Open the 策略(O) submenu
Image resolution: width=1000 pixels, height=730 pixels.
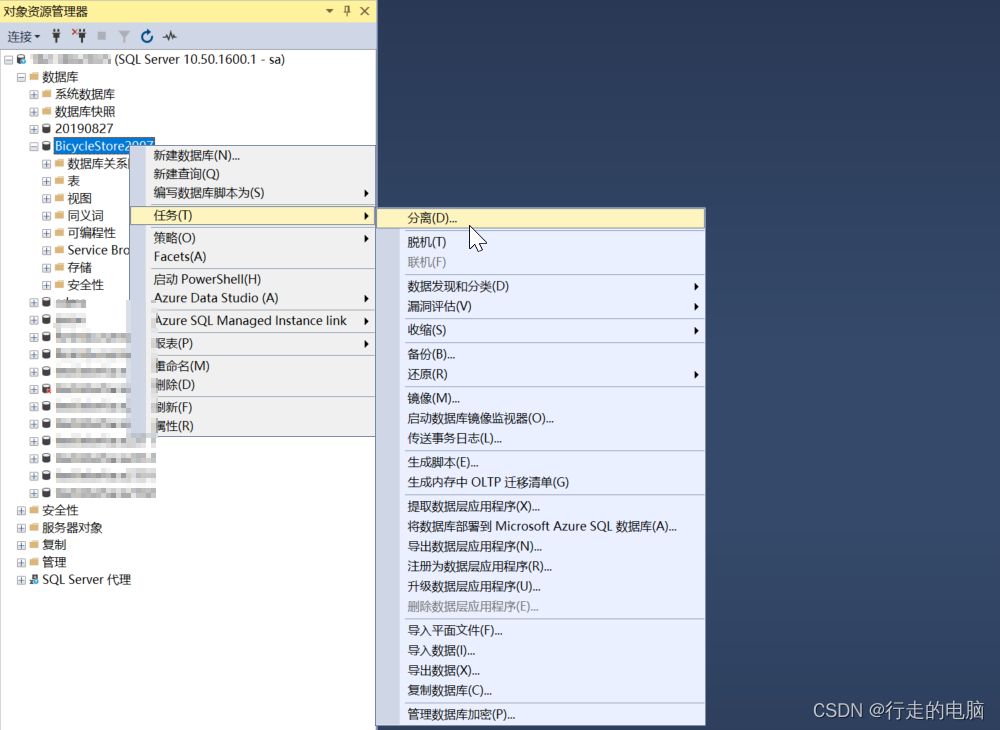pyautogui.click(x=253, y=238)
